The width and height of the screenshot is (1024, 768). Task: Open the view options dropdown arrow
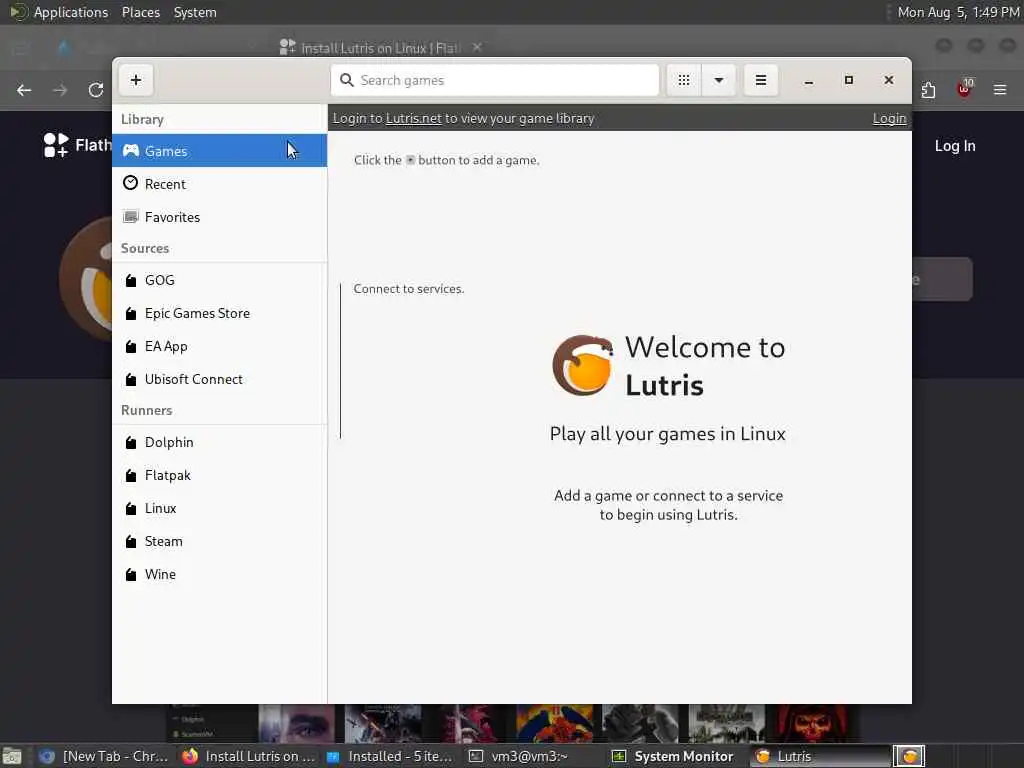click(718, 80)
